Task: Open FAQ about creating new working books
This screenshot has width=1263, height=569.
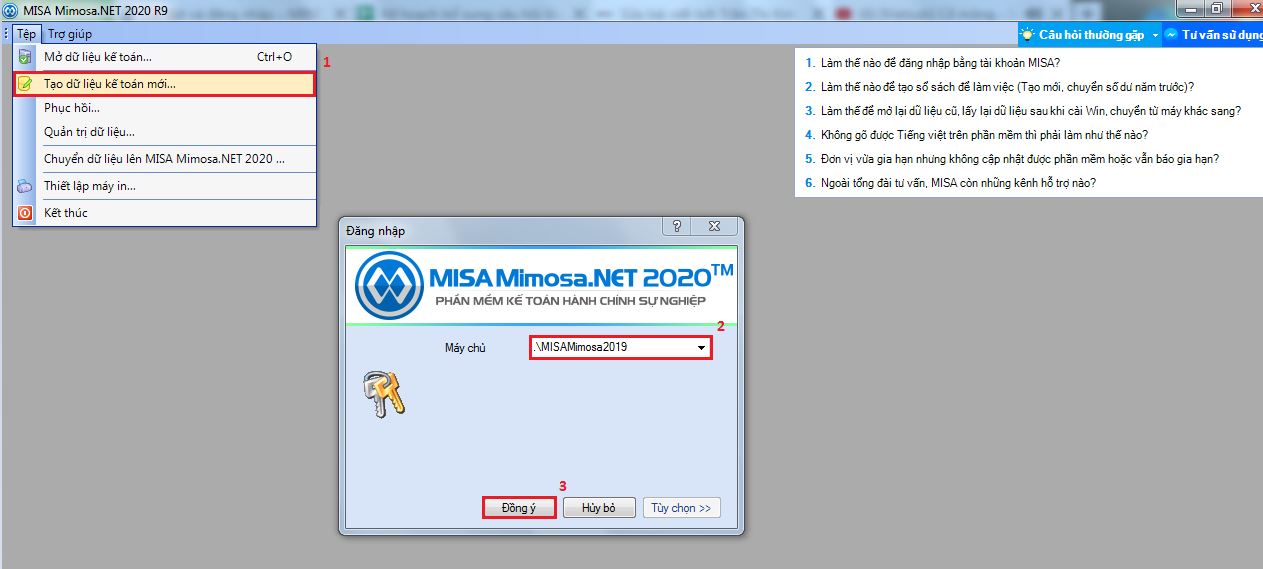Action: [1007, 86]
